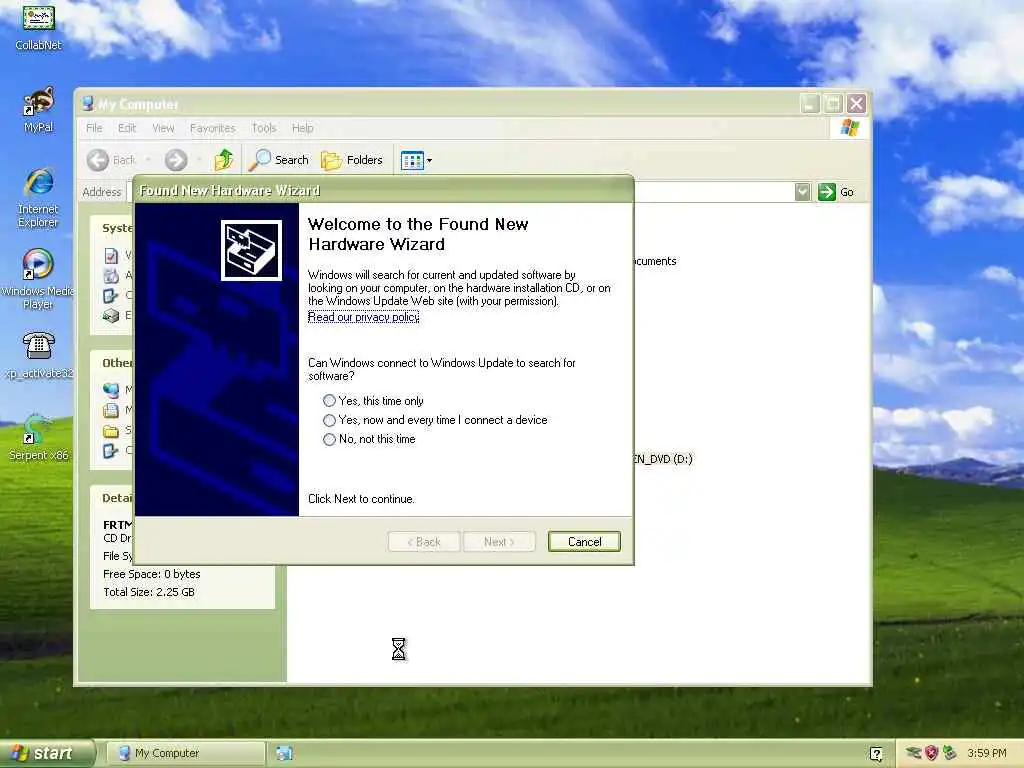Launch Internet Explorer from the desktop
This screenshot has width=1024, height=768.
pos(39,197)
